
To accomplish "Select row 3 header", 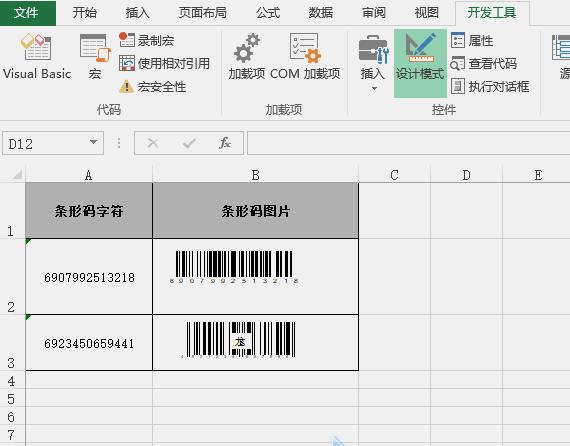I will coord(12,343).
